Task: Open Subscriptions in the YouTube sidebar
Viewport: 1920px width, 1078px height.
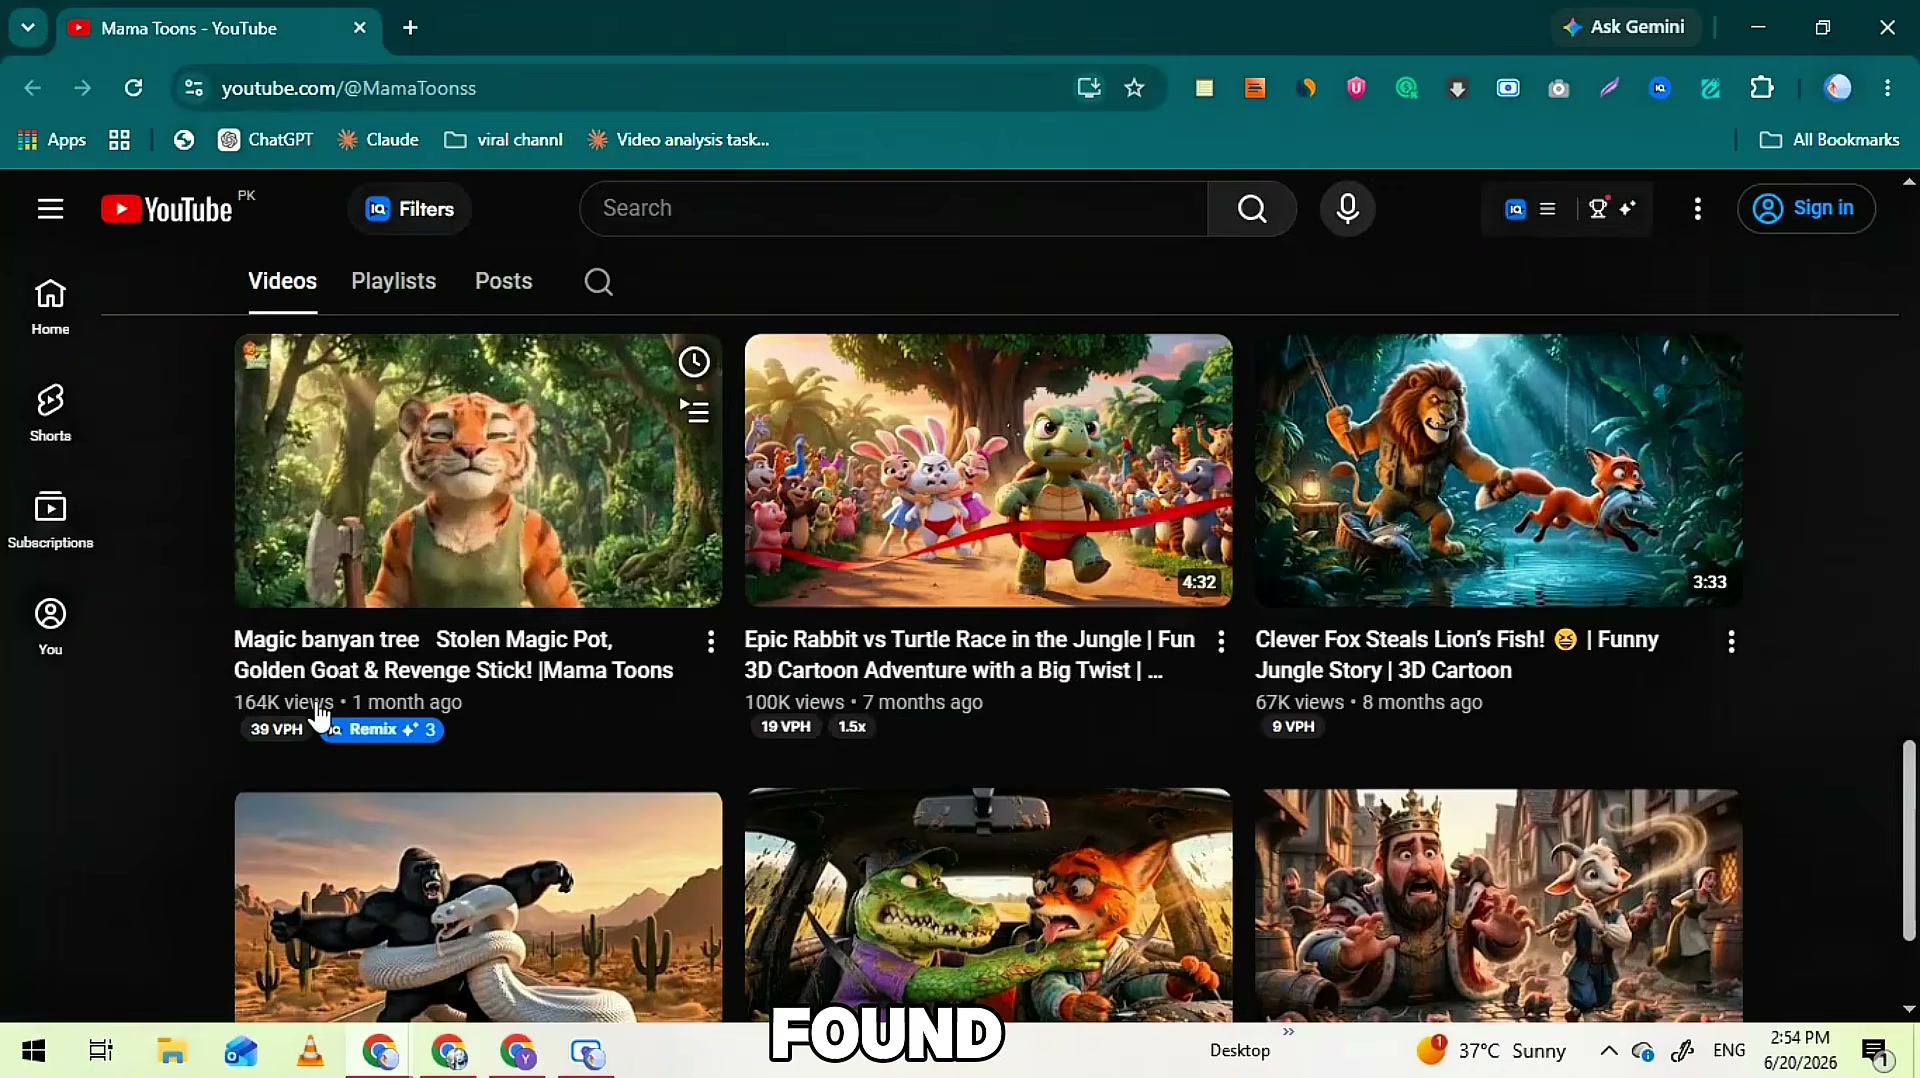Action: pyautogui.click(x=50, y=520)
